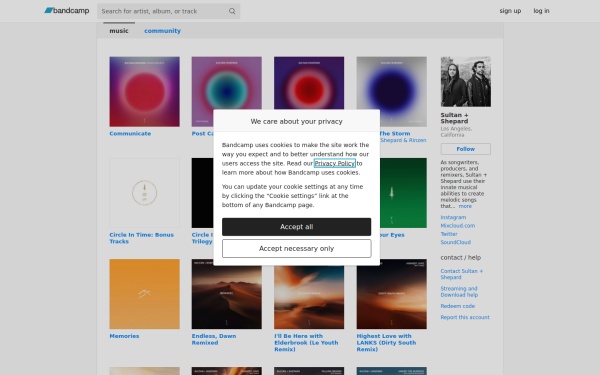Open Contact Sultan + Shepard link
The height and width of the screenshot is (375, 600).
[461, 274]
